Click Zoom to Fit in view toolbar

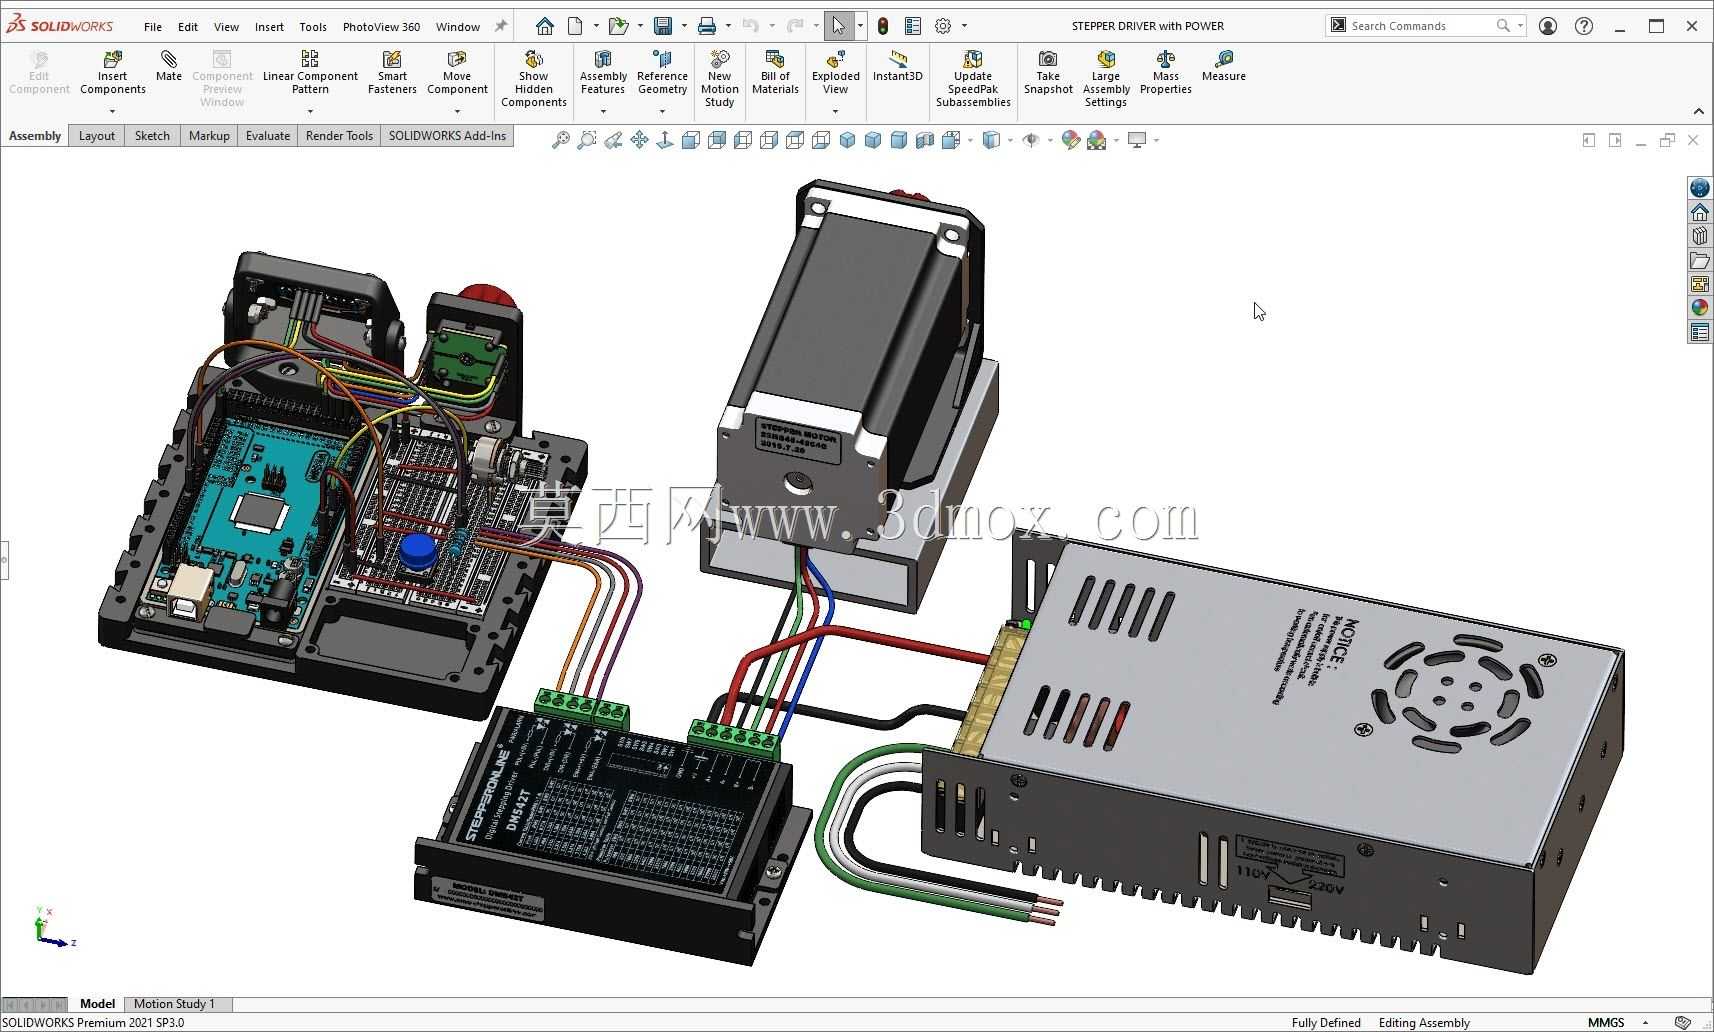point(561,140)
